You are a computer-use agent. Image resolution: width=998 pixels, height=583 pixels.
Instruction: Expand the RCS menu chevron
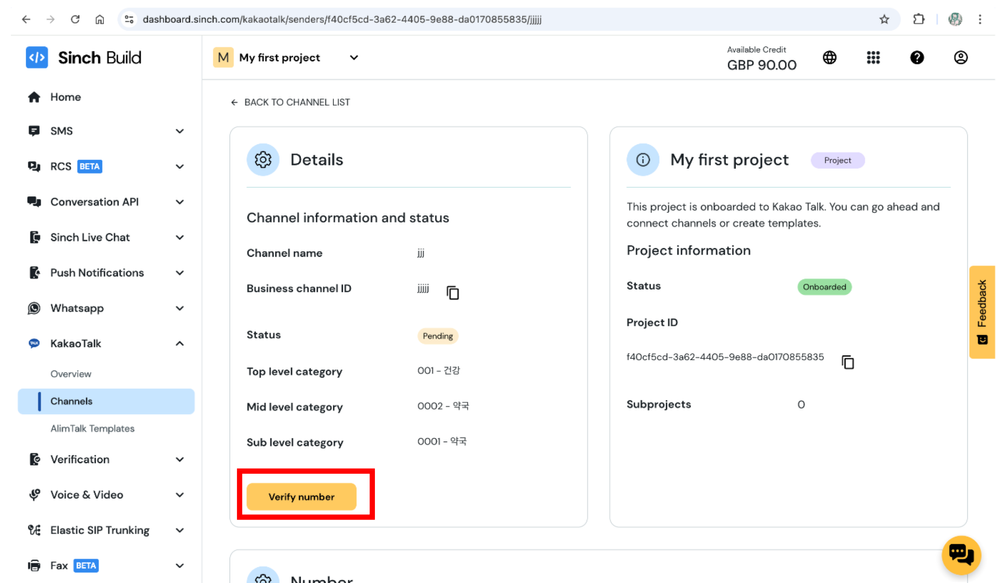pyautogui.click(x=180, y=167)
